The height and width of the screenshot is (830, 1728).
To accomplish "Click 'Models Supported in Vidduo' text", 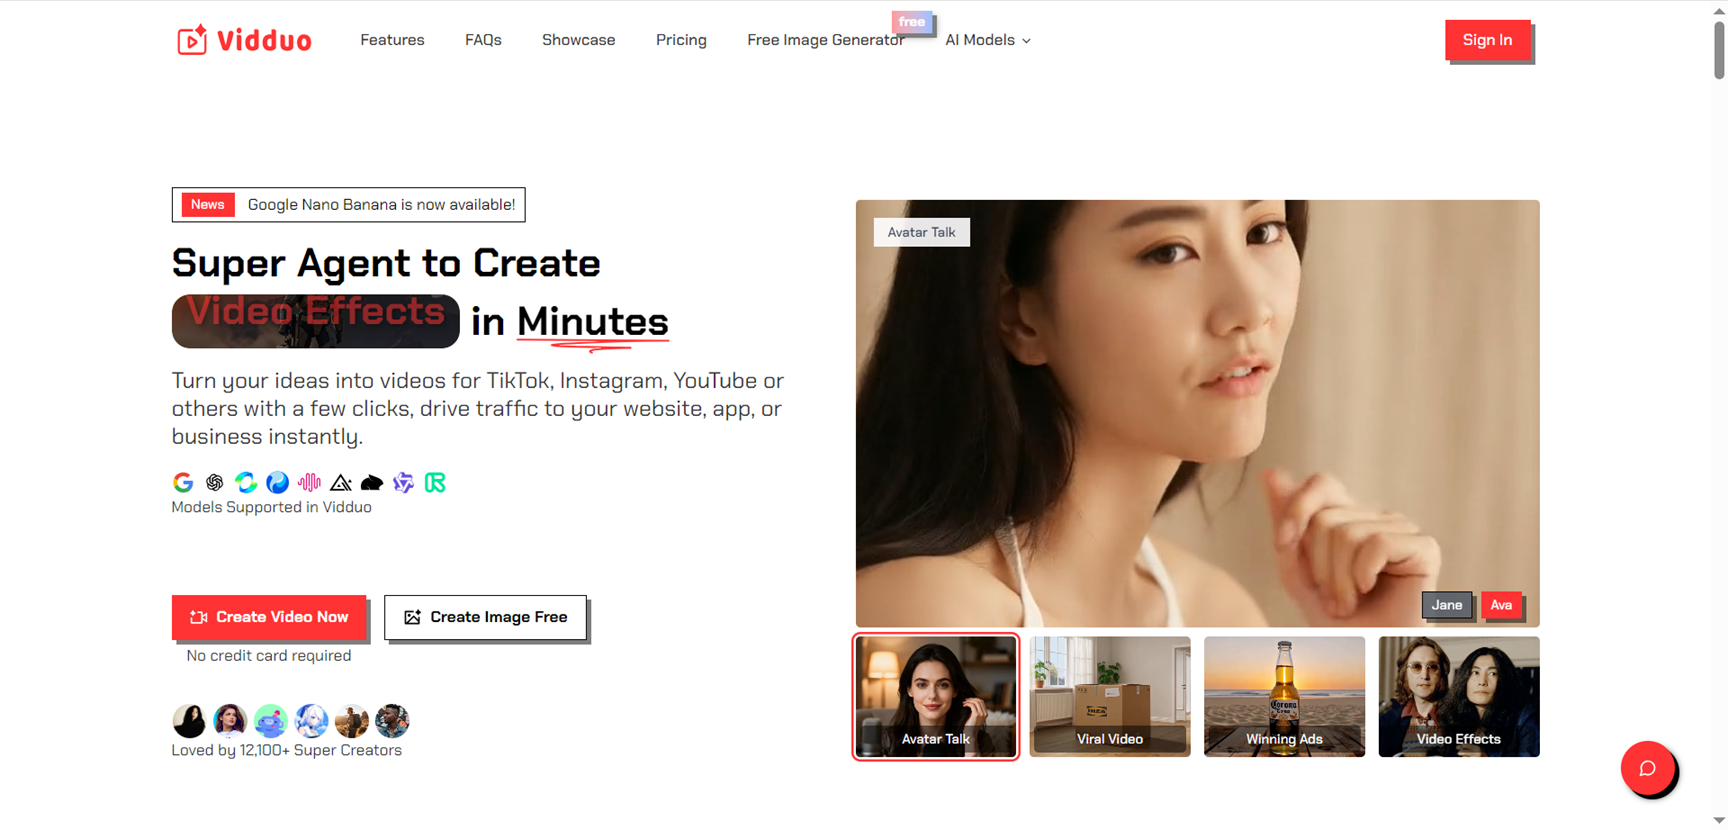I will [x=271, y=507].
